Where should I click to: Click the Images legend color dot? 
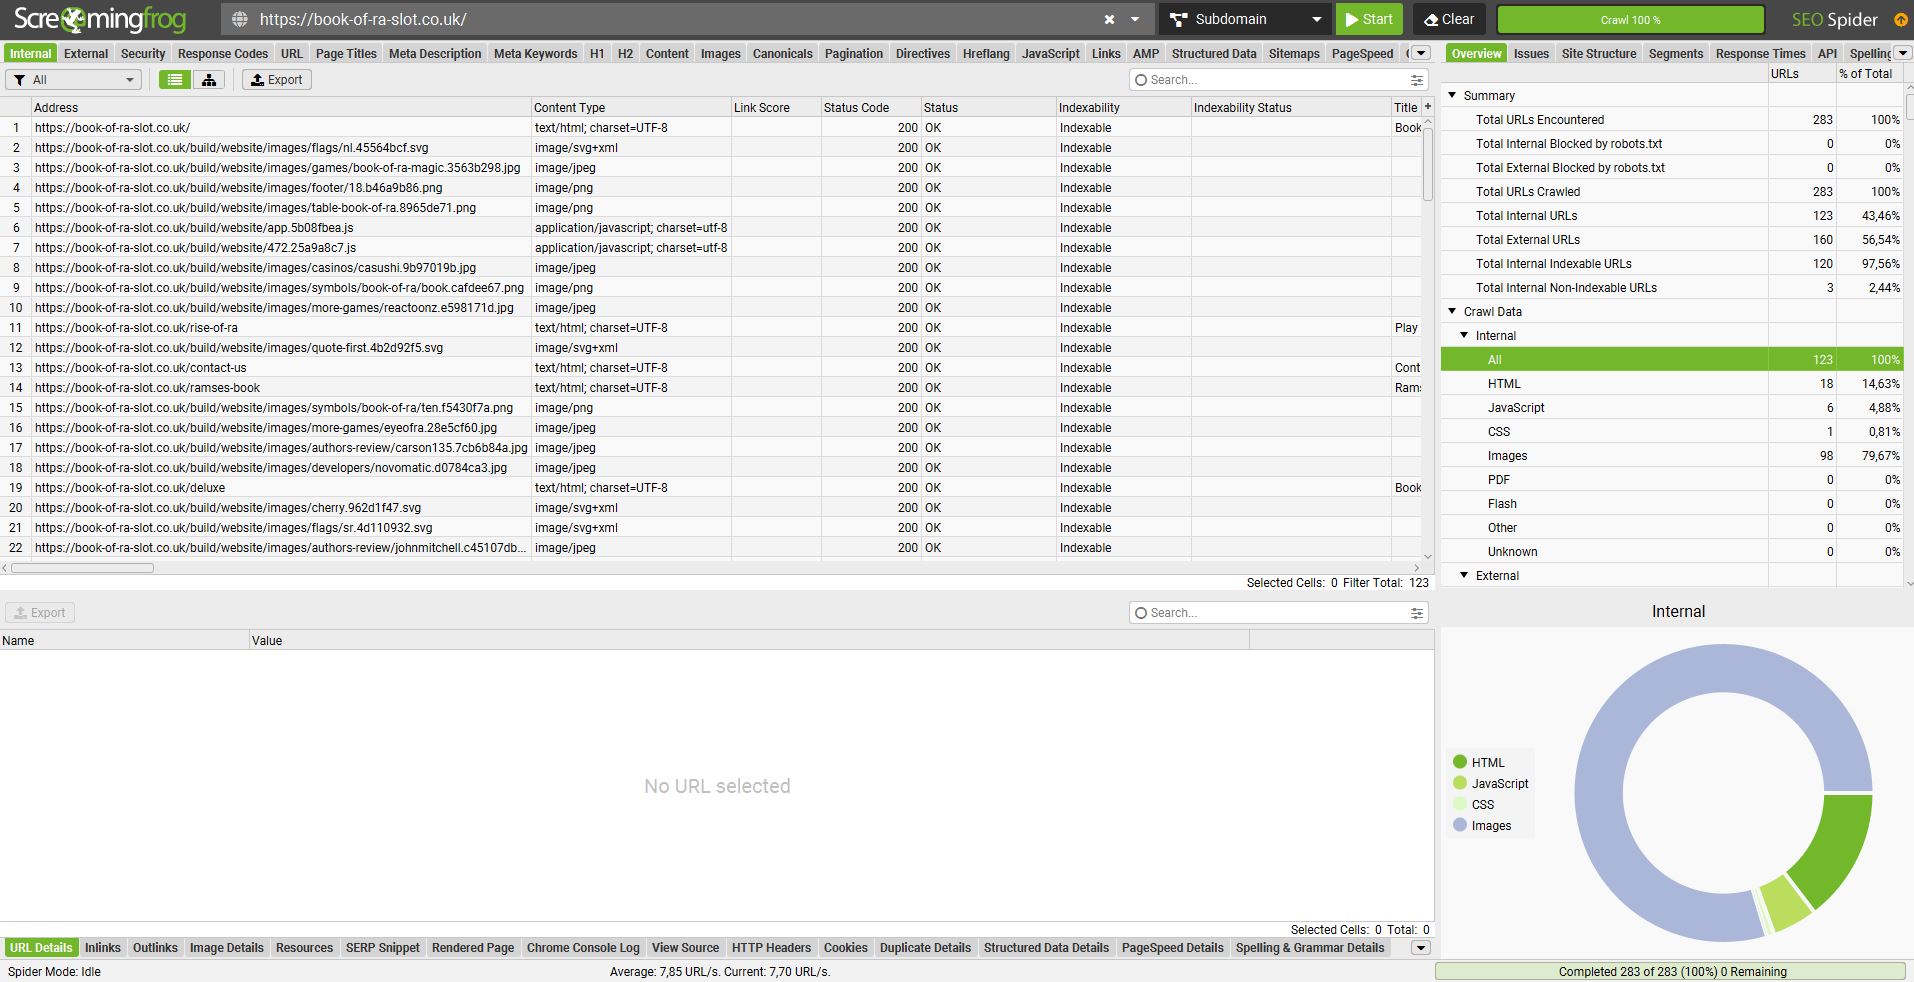coord(1460,825)
